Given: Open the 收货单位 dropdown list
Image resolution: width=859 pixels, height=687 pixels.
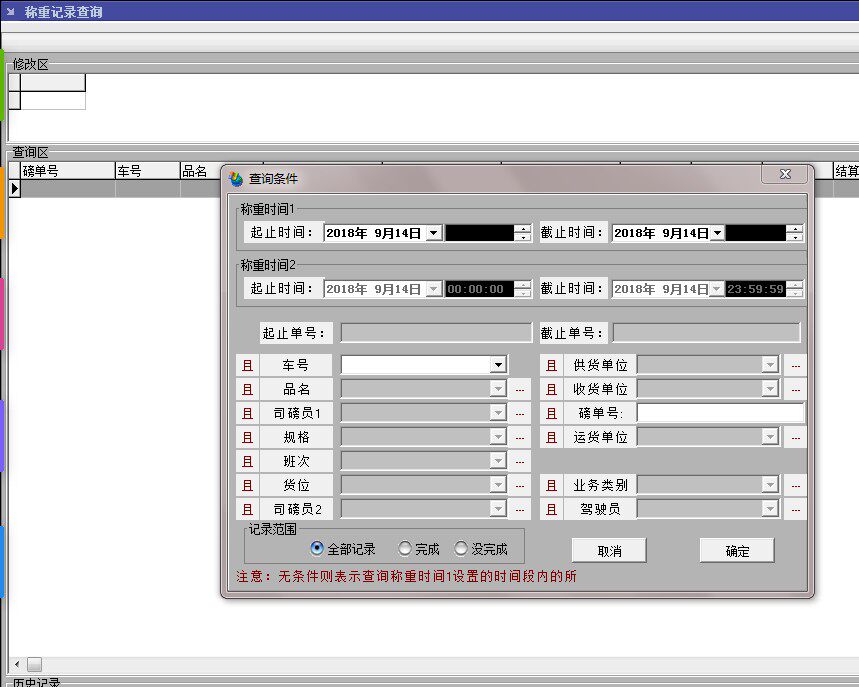Looking at the screenshot, I should [770, 389].
